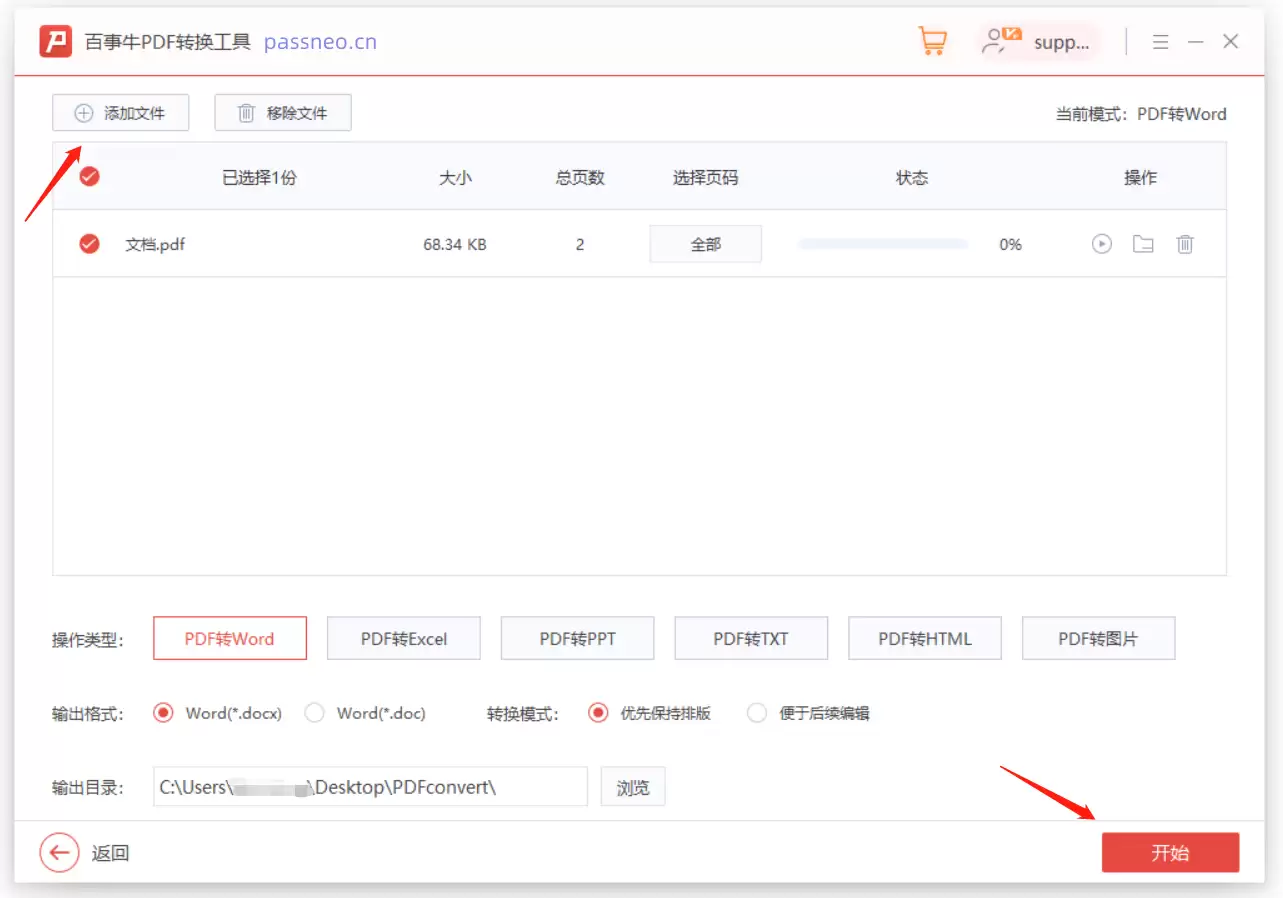Screen dimensions: 1283x898
Task: Switch to PDF转Excel mode
Action: (403, 638)
